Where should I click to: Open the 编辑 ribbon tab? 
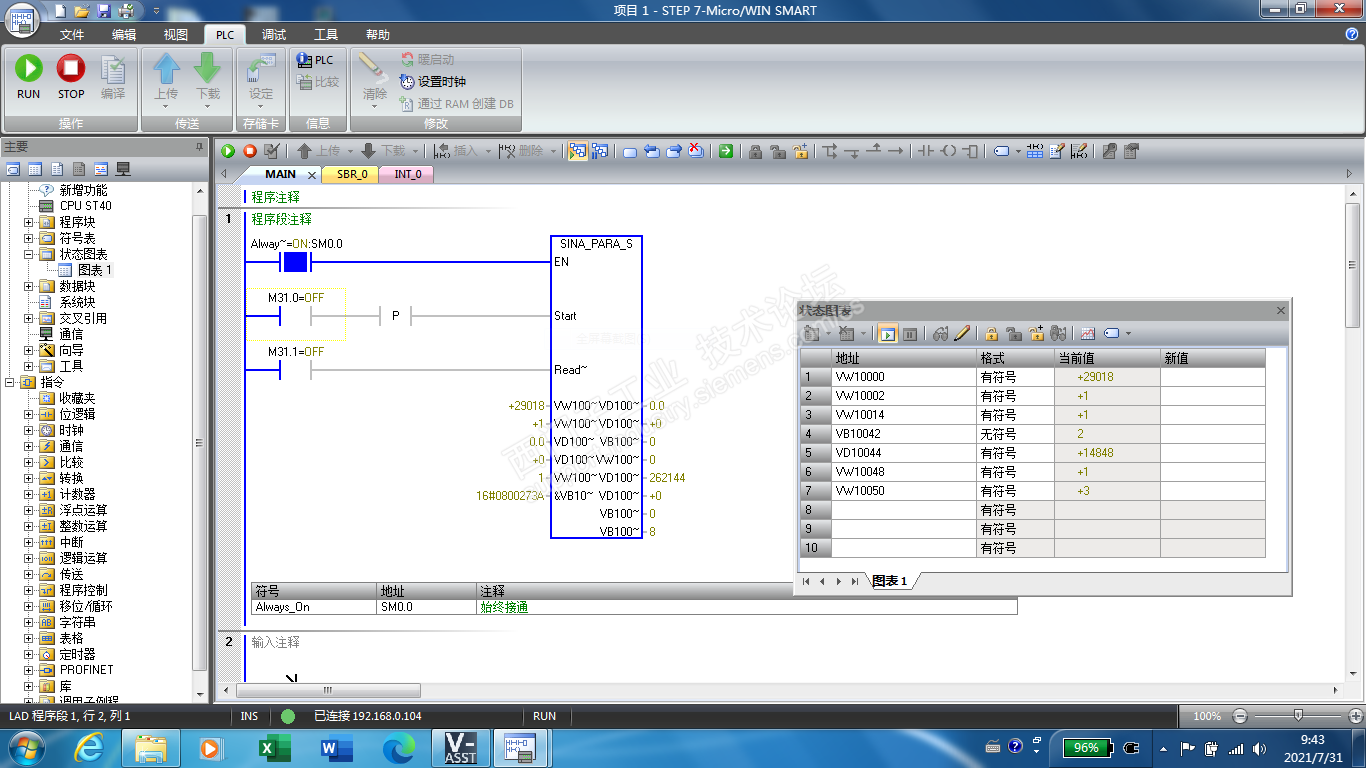coord(124,34)
